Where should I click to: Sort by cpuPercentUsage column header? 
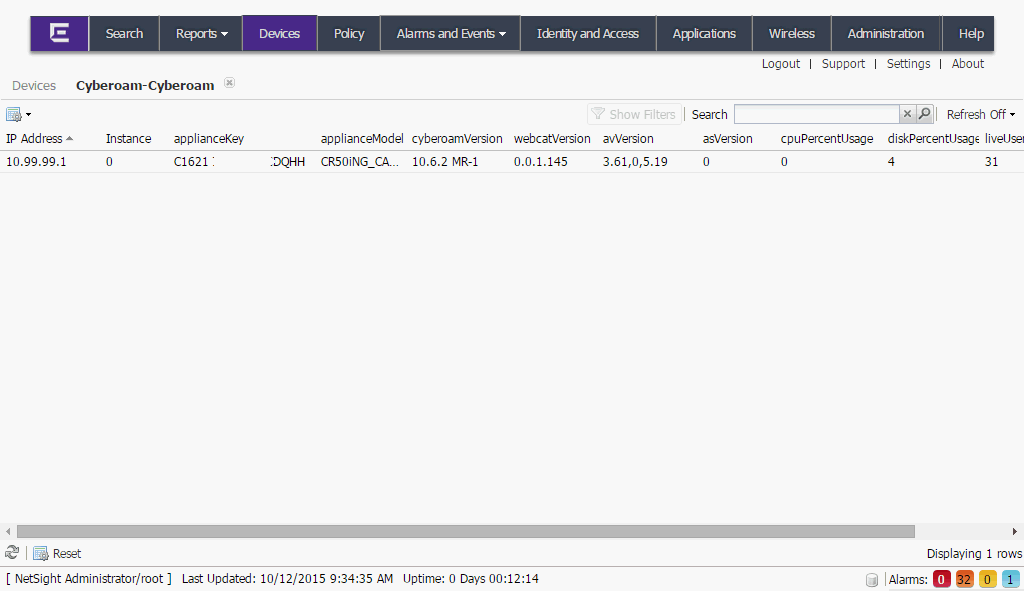(x=827, y=138)
